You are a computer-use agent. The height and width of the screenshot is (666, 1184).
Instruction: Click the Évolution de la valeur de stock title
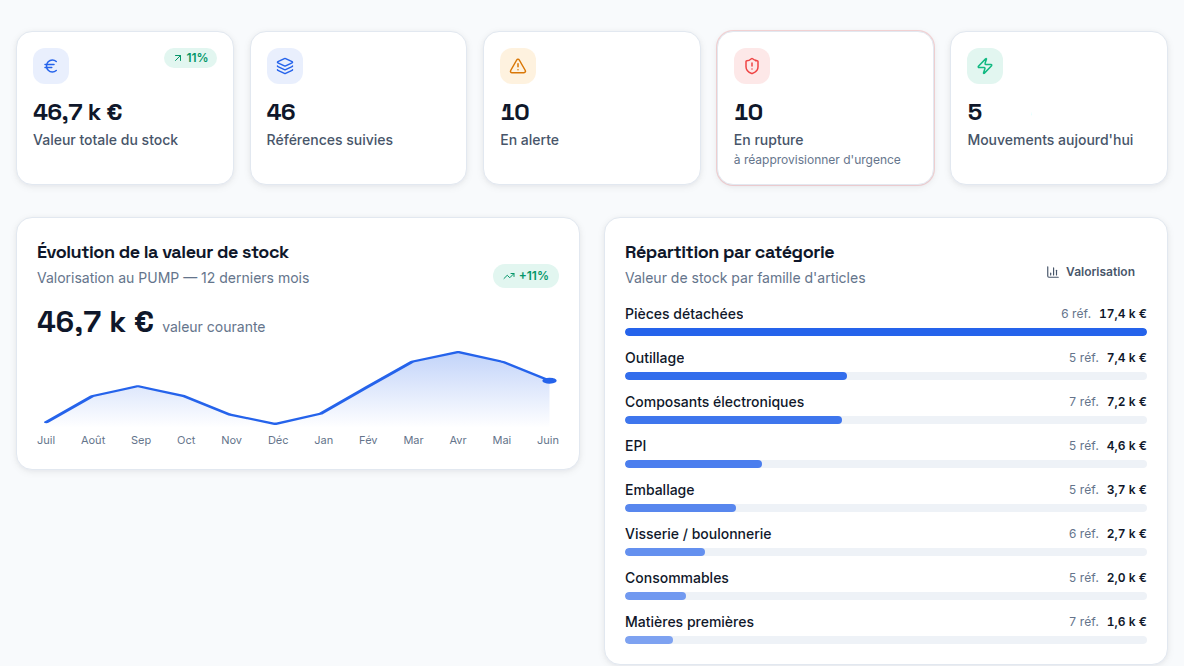pyautogui.click(x=163, y=252)
